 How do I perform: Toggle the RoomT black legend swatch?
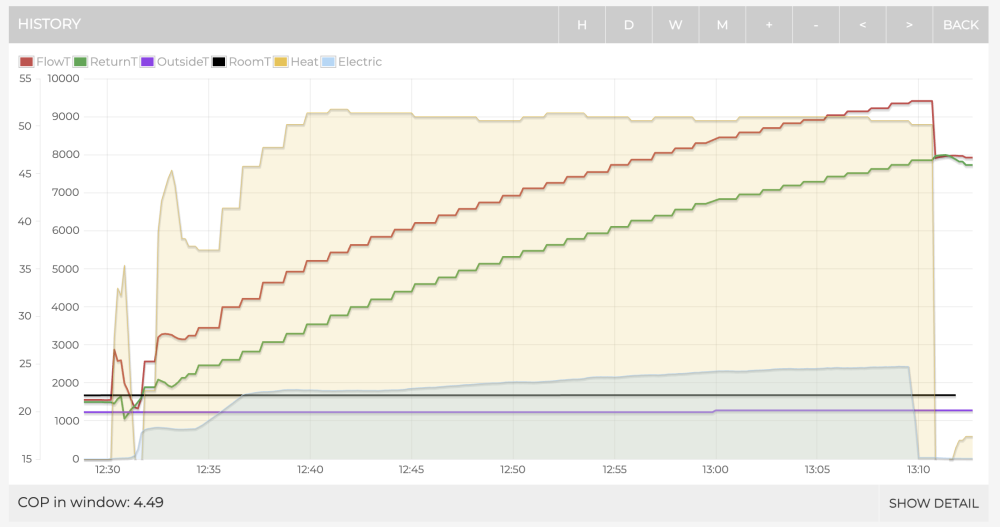click(x=219, y=62)
